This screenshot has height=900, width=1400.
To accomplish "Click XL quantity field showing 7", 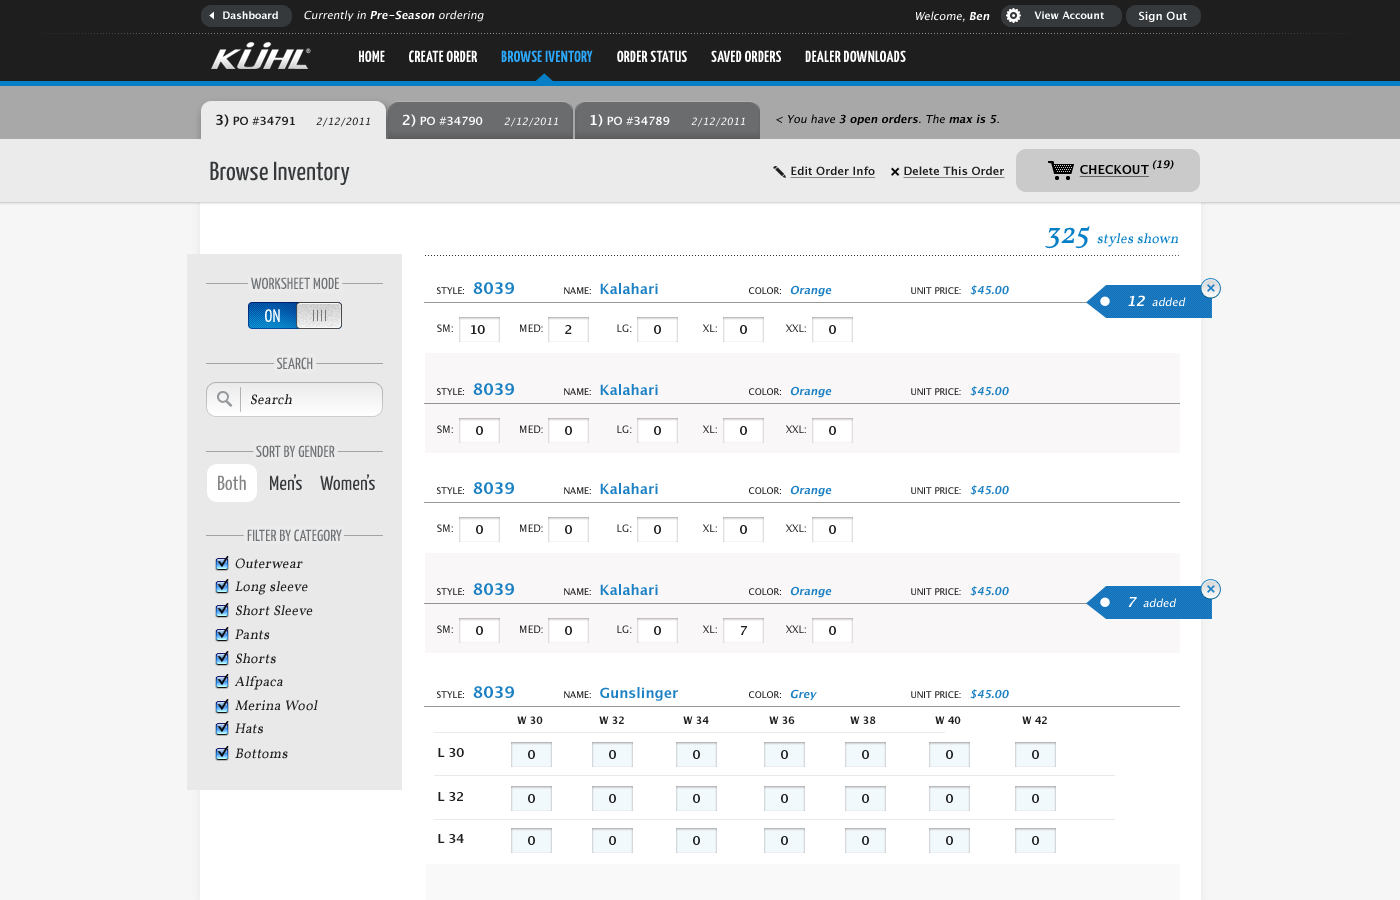I will (x=743, y=630).
